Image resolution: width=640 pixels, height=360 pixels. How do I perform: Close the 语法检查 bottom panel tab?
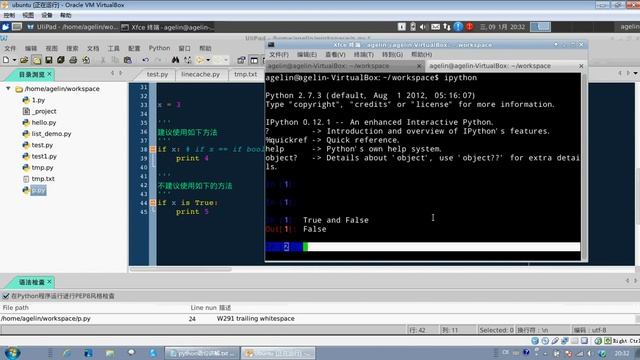[49, 282]
